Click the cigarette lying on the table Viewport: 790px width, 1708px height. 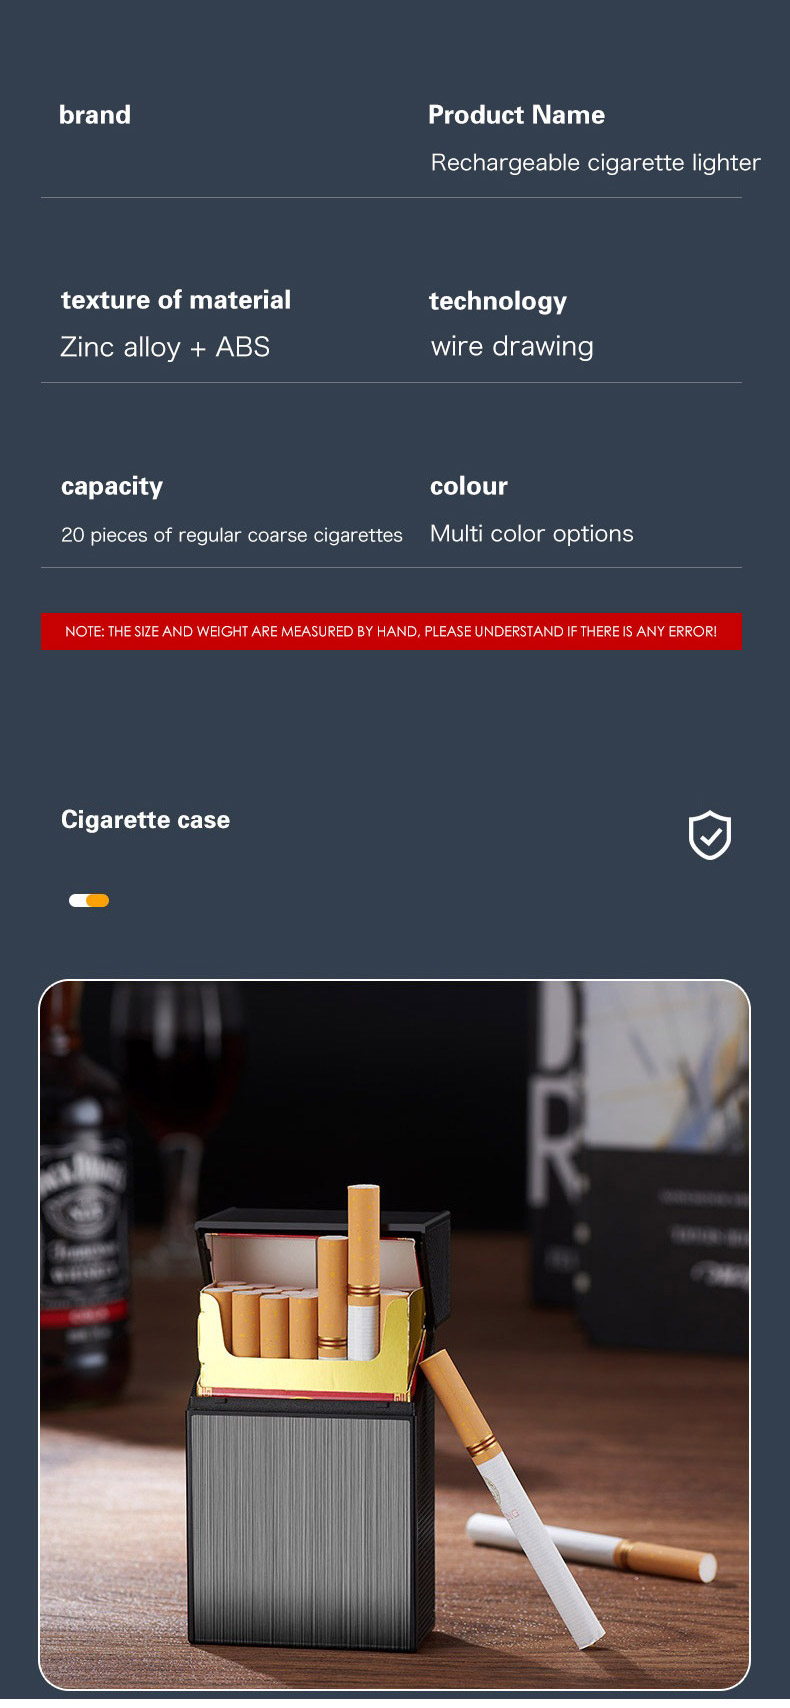(x=592, y=1548)
